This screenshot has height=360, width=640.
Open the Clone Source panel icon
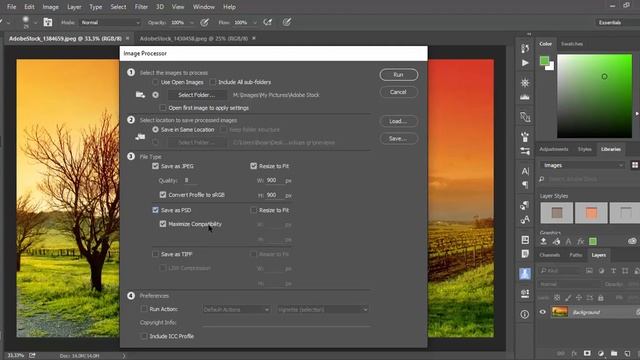click(525, 117)
